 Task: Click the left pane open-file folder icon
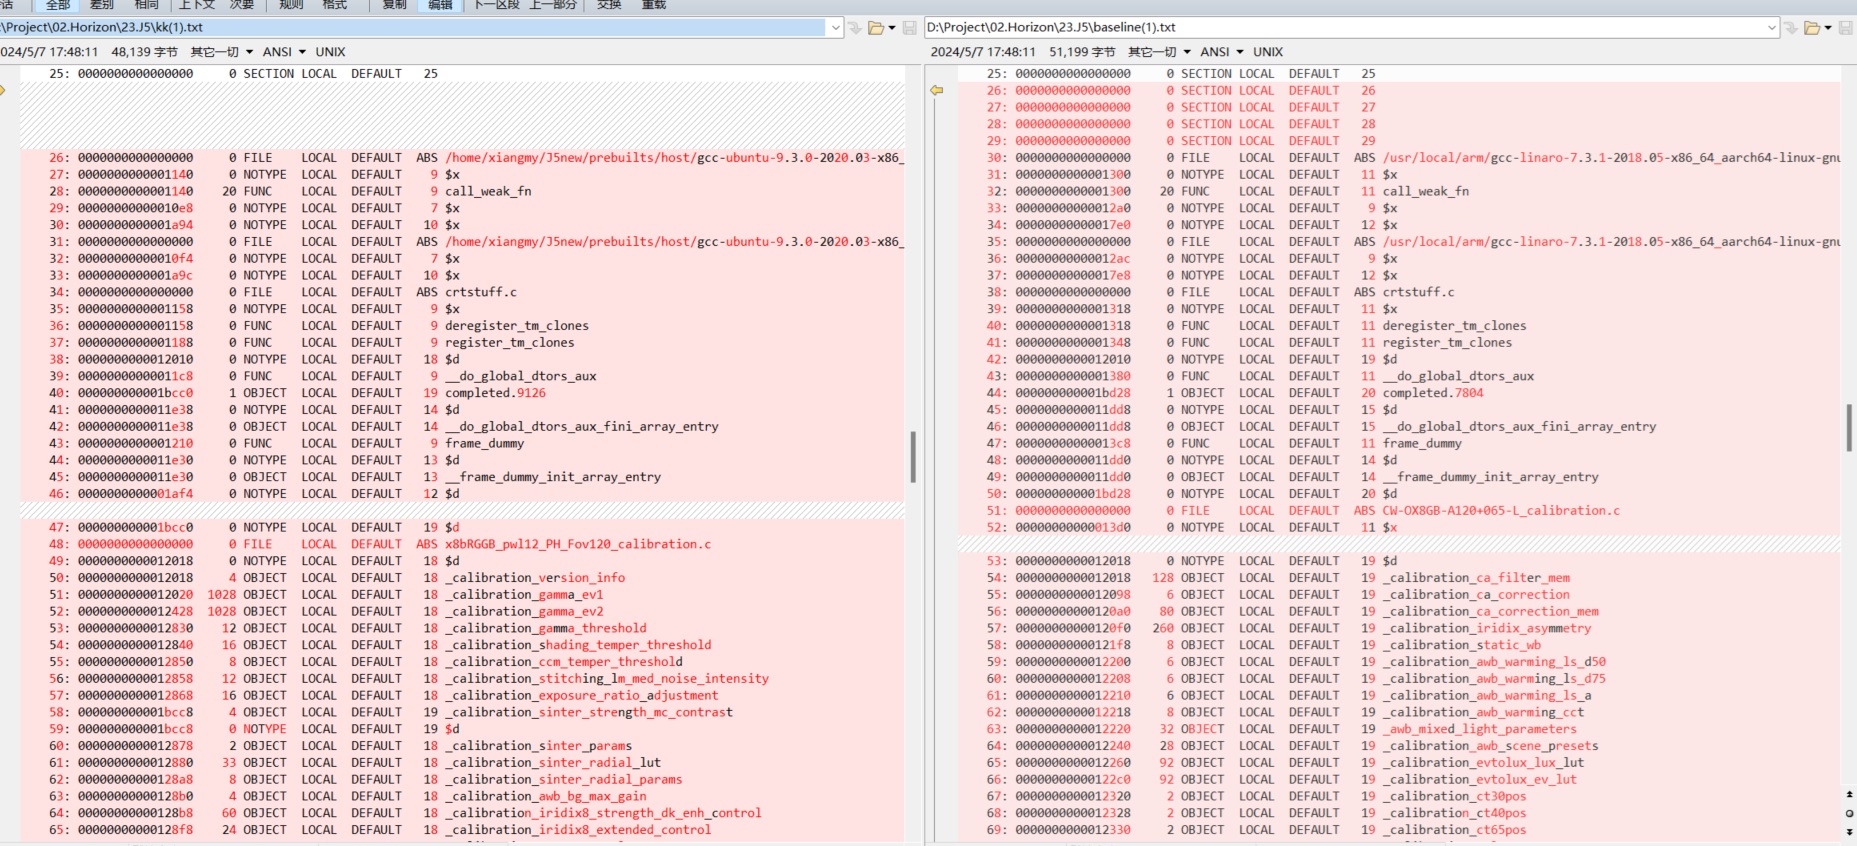click(876, 28)
